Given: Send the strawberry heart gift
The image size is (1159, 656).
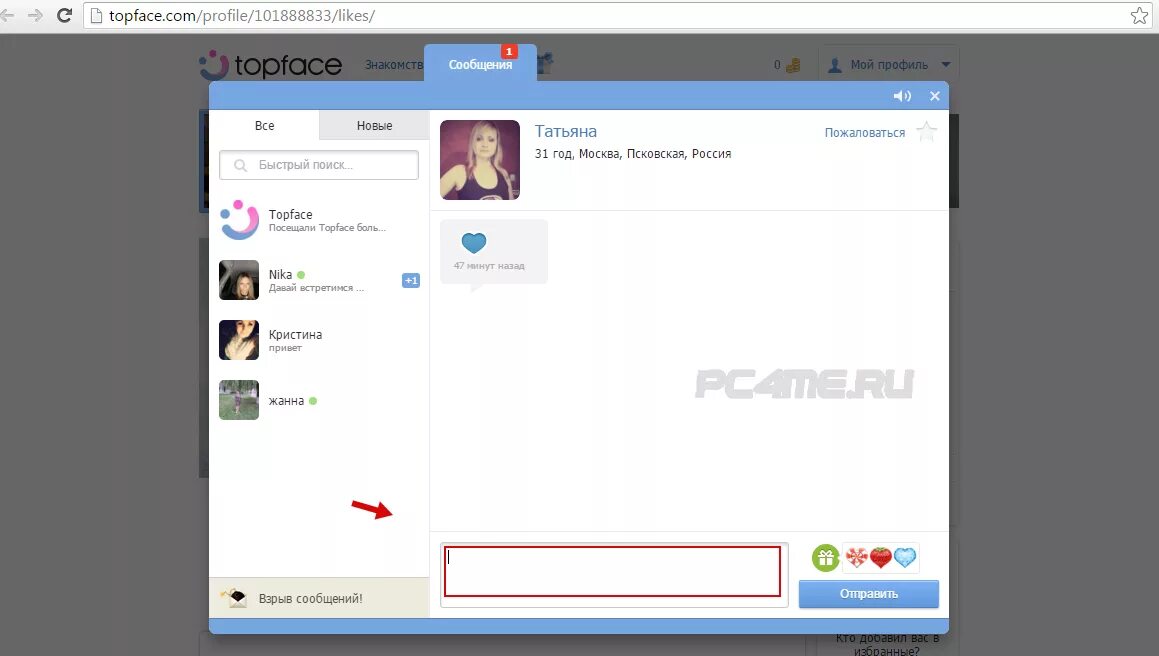Looking at the screenshot, I should point(880,558).
